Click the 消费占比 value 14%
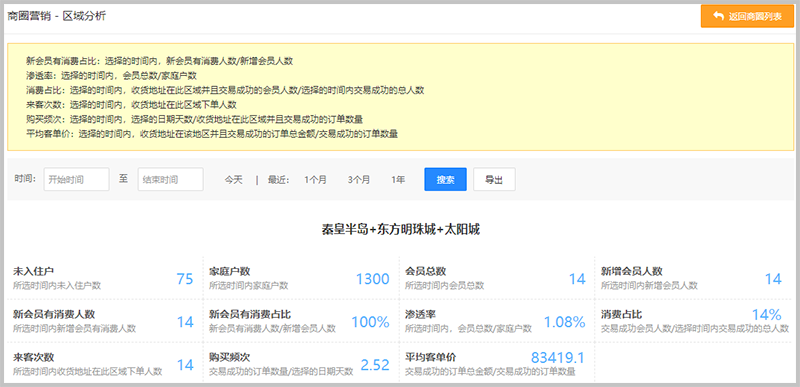The image size is (800, 387). pos(767,314)
